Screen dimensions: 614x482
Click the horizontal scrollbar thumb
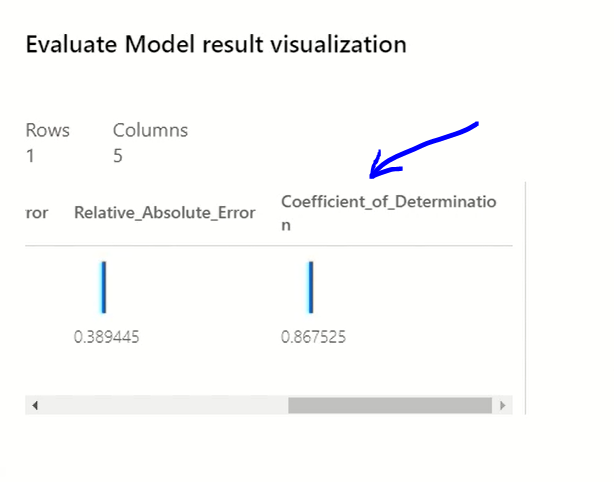[390, 405]
